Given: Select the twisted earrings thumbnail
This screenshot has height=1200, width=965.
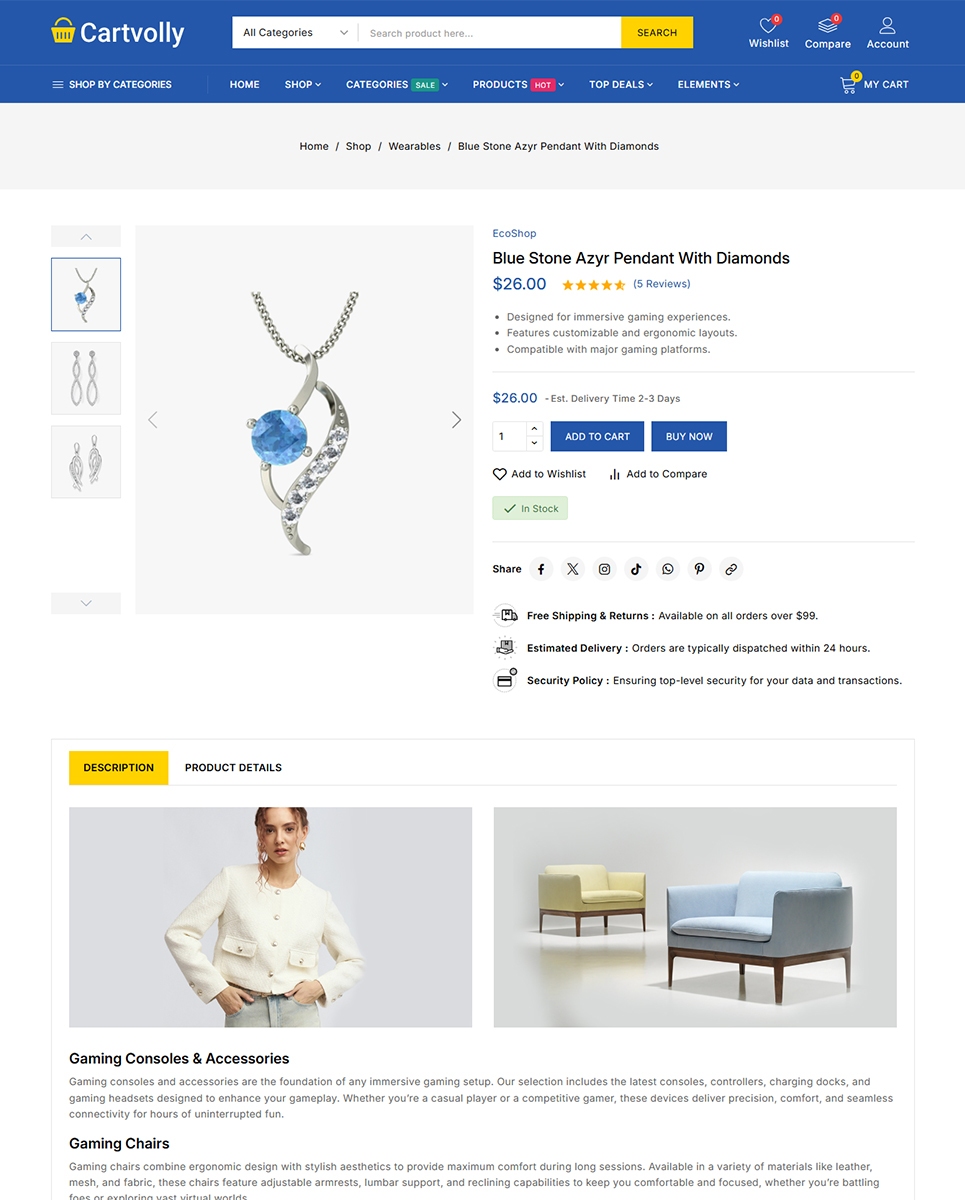Looking at the screenshot, I should [x=86, y=378].
